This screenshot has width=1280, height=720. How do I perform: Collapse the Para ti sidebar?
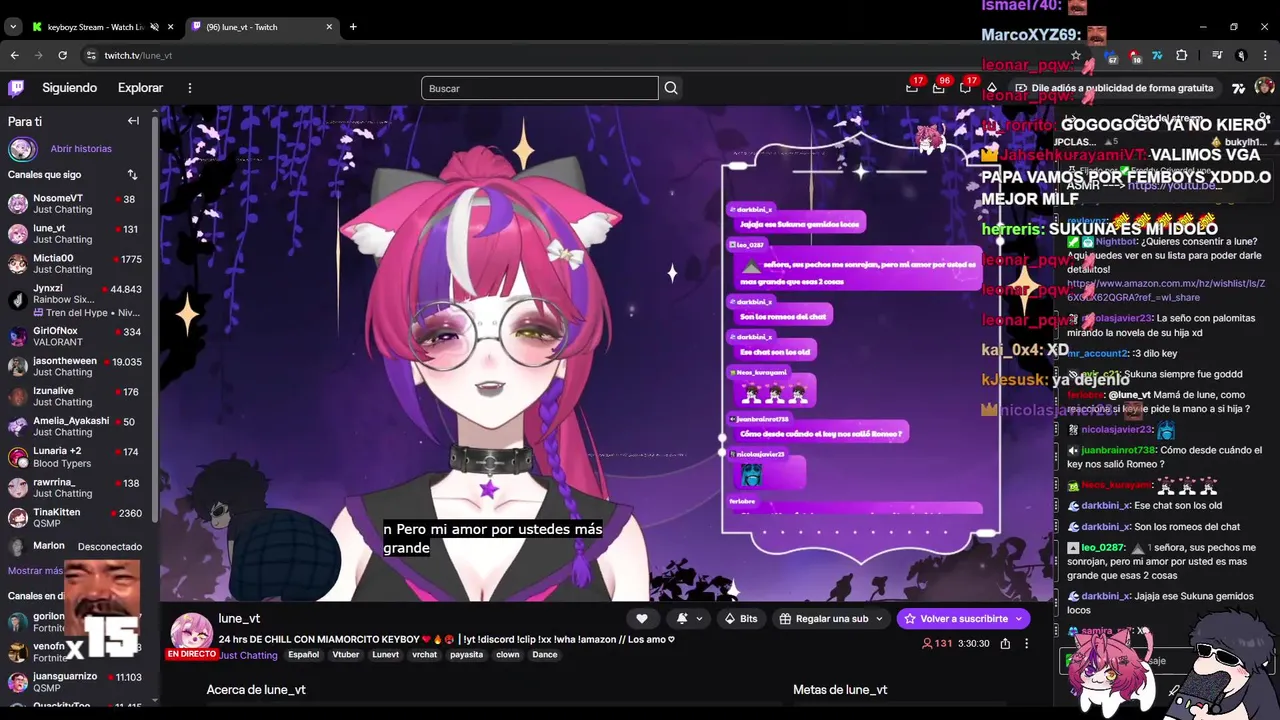133,121
